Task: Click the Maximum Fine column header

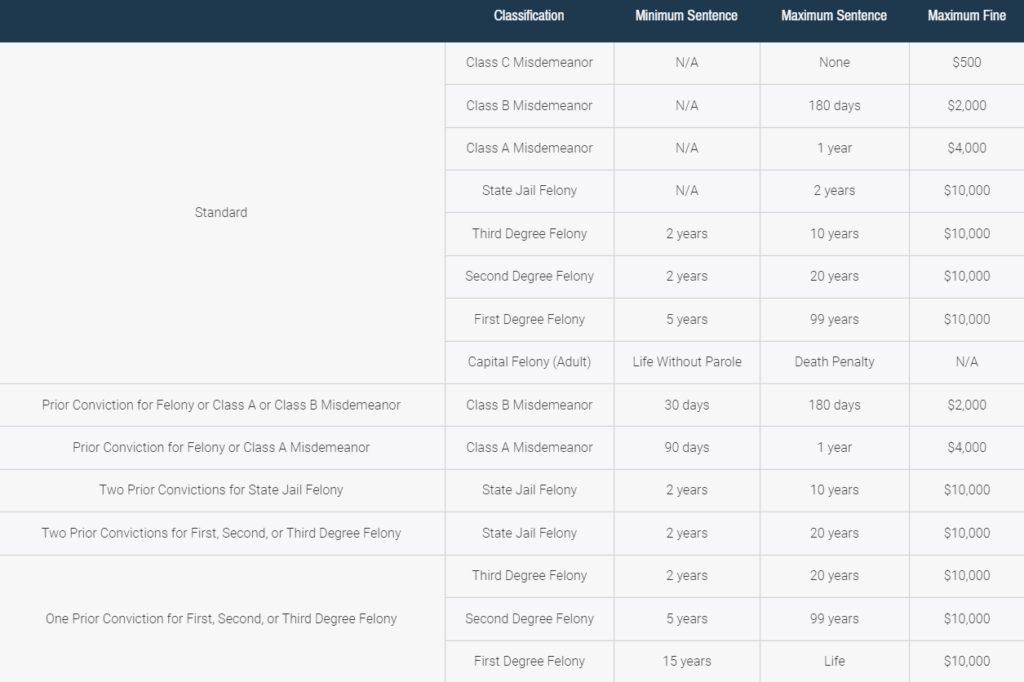Action: [x=966, y=16]
